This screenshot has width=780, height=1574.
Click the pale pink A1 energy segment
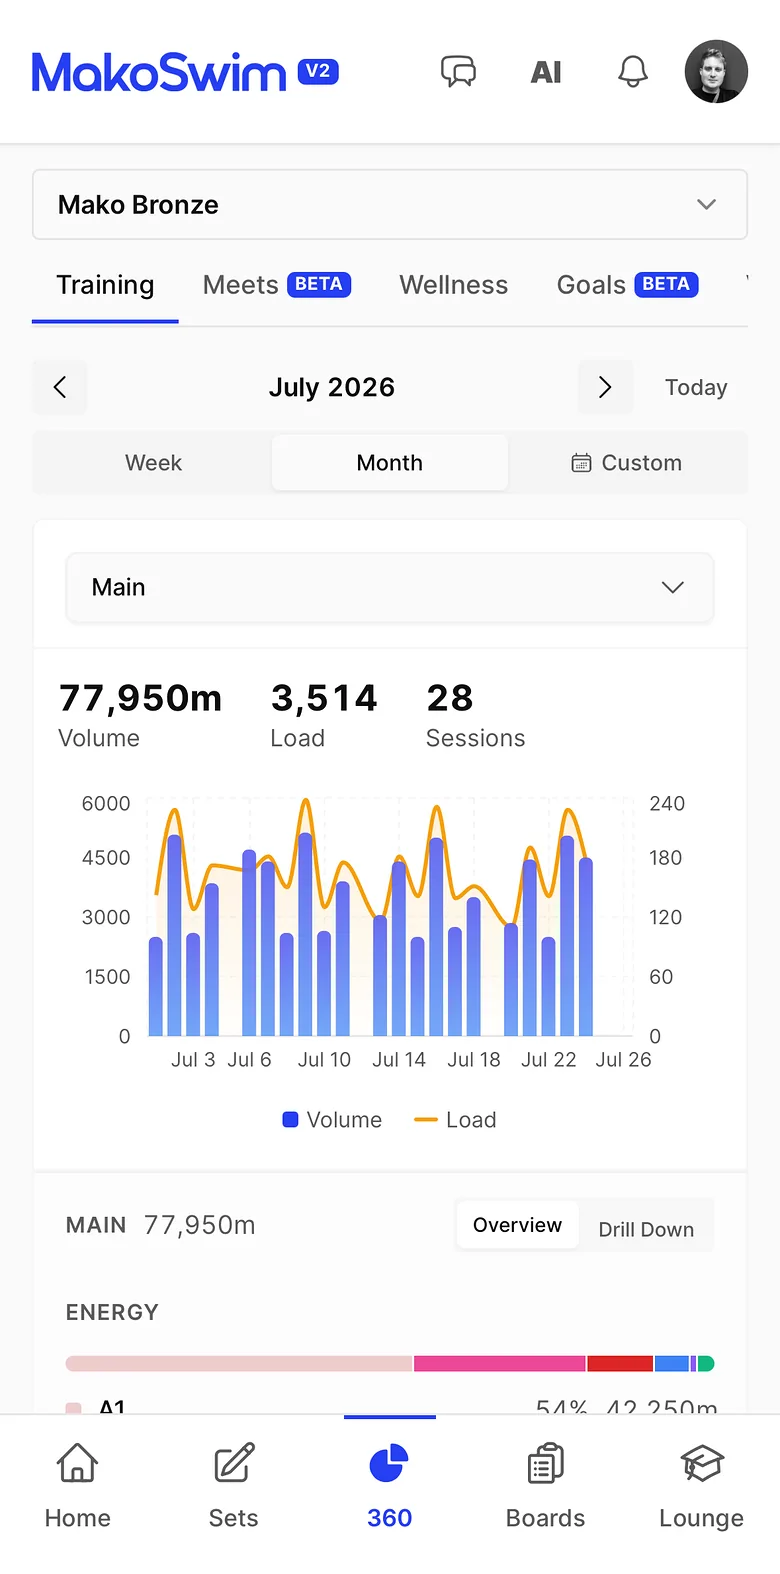coord(239,1363)
